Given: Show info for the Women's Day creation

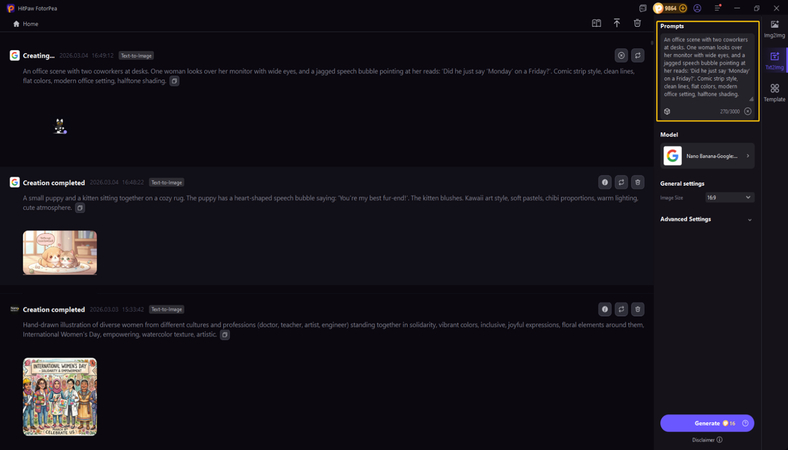Looking at the screenshot, I should point(605,310).
